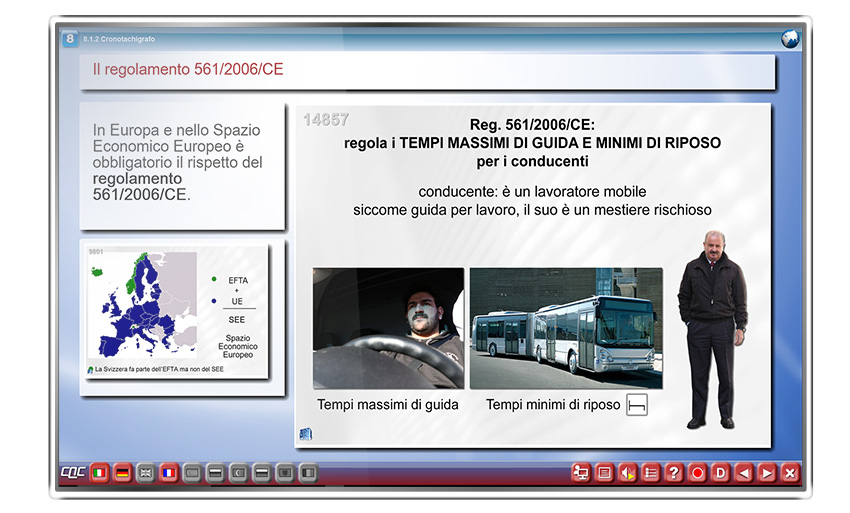
Task: Select the German flag language button
Action: point(123,473)
